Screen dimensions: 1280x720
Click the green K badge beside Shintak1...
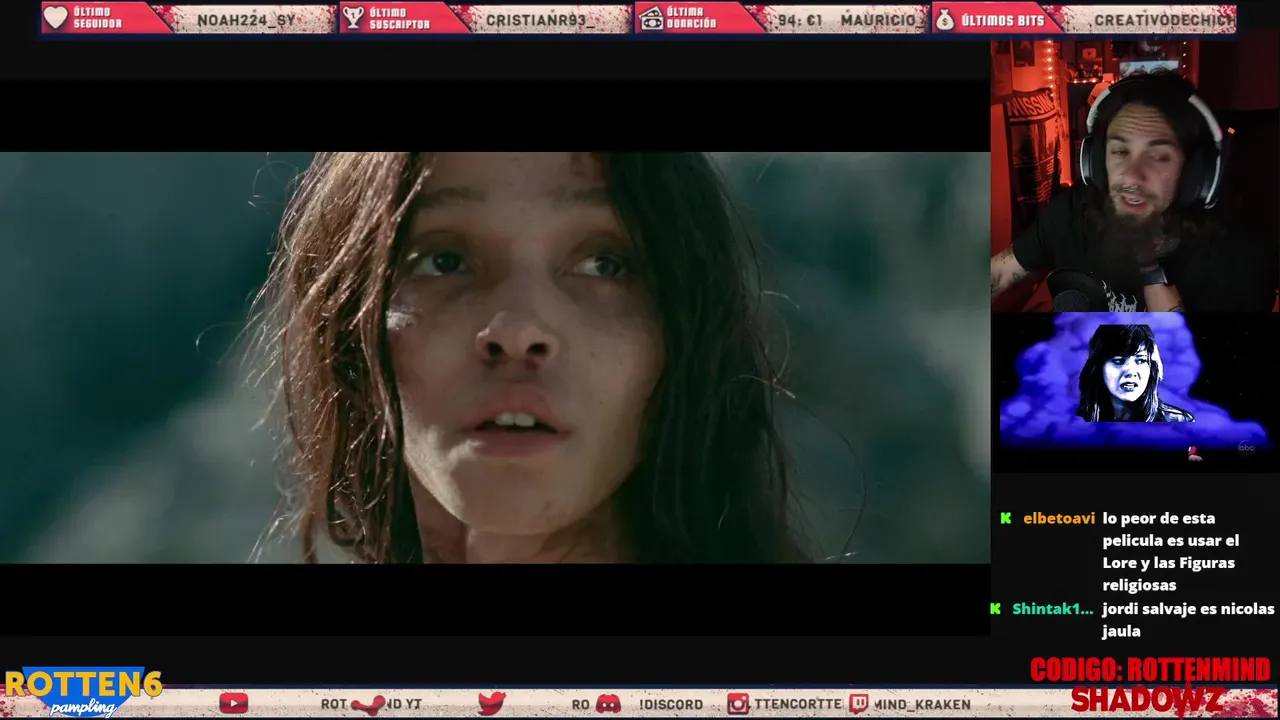[995, 608]
